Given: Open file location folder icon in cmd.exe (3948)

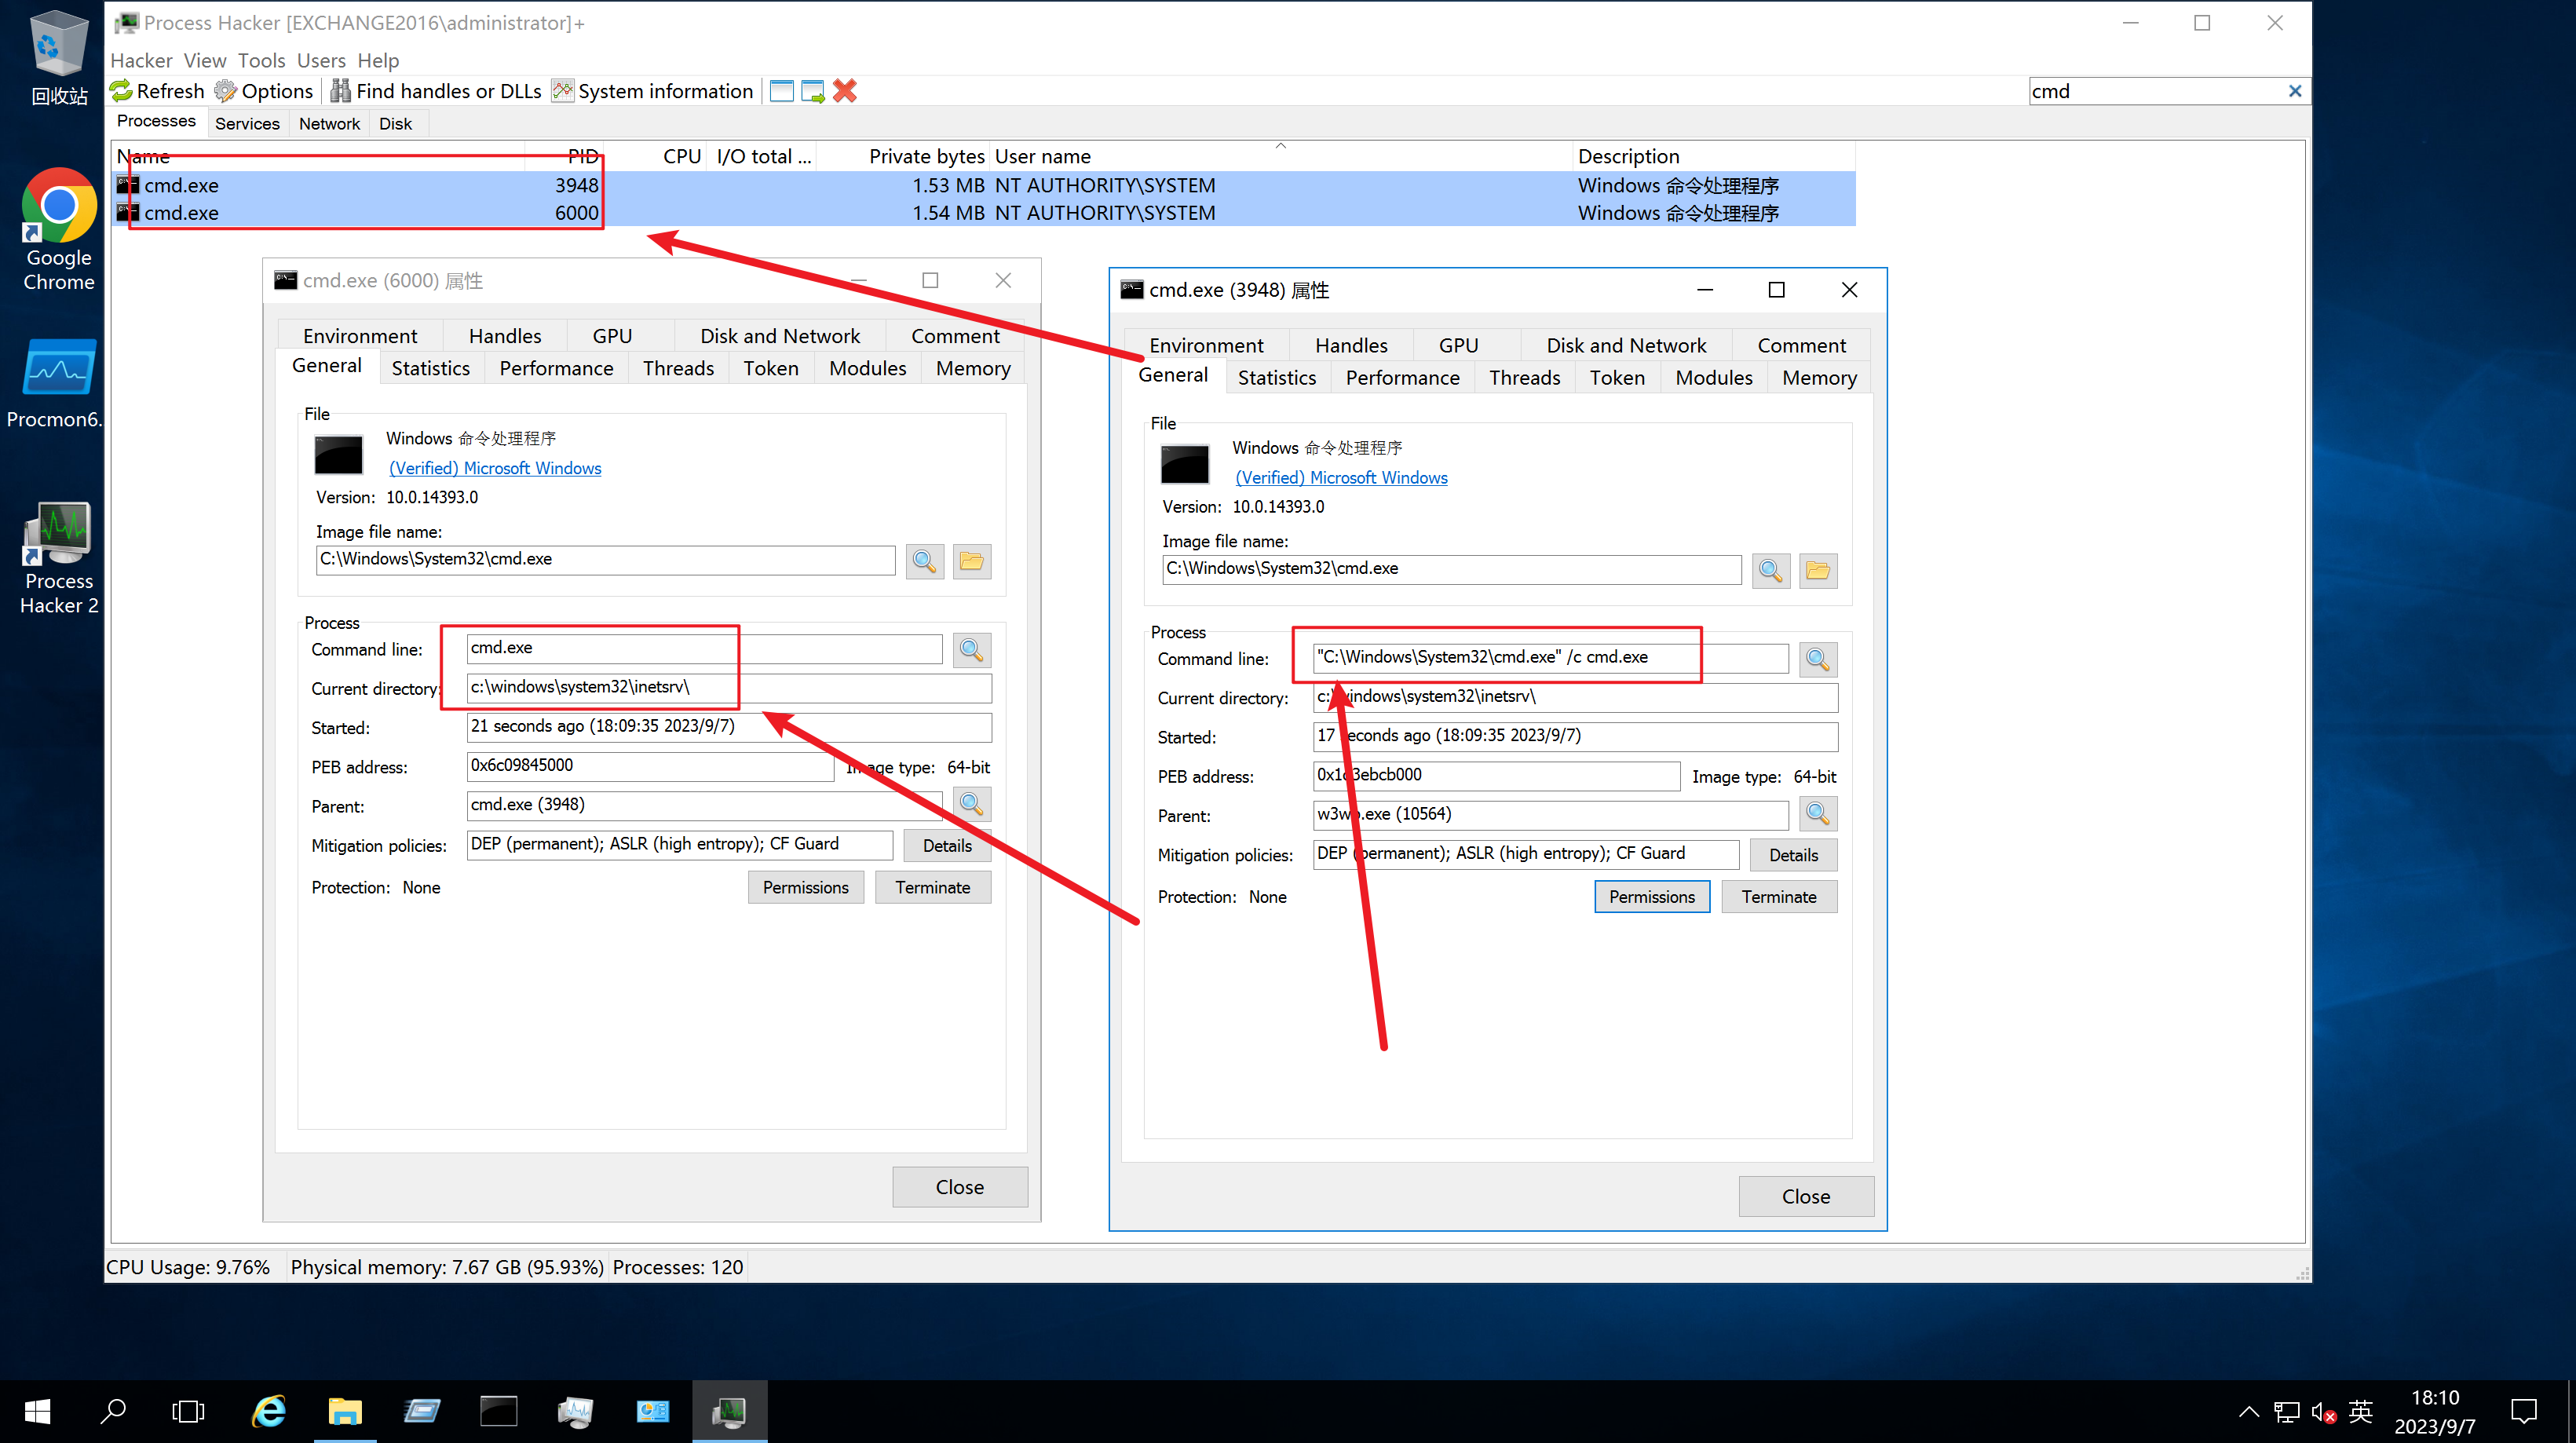Looking at the screenshot, I should pos(1817,570).
